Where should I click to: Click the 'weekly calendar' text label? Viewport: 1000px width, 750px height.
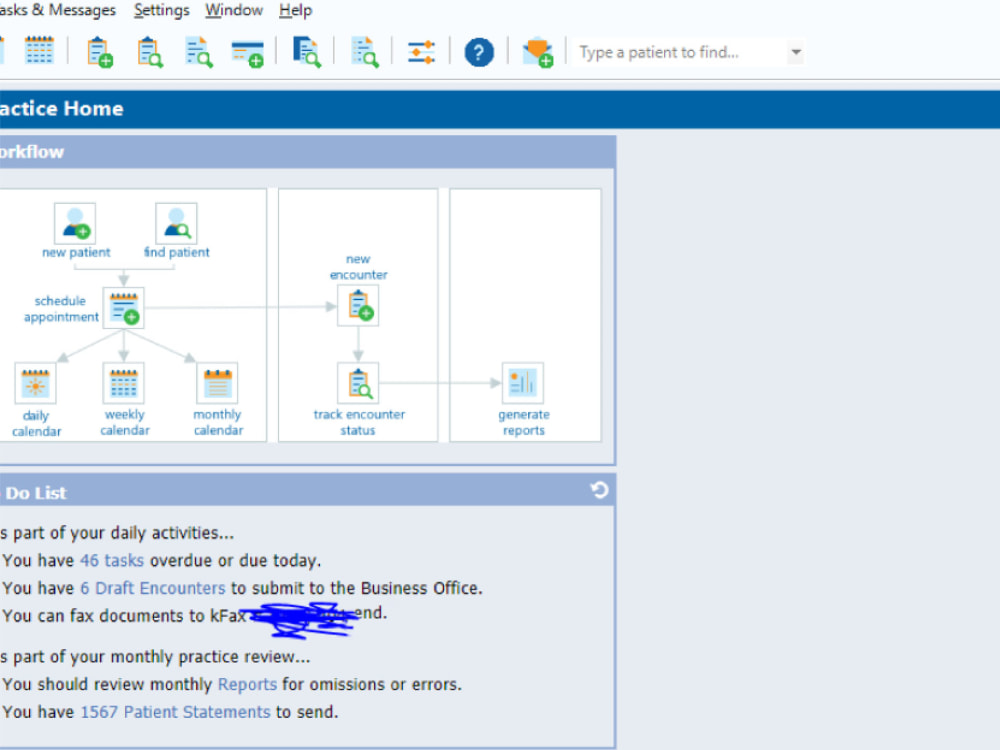(124, 423)
